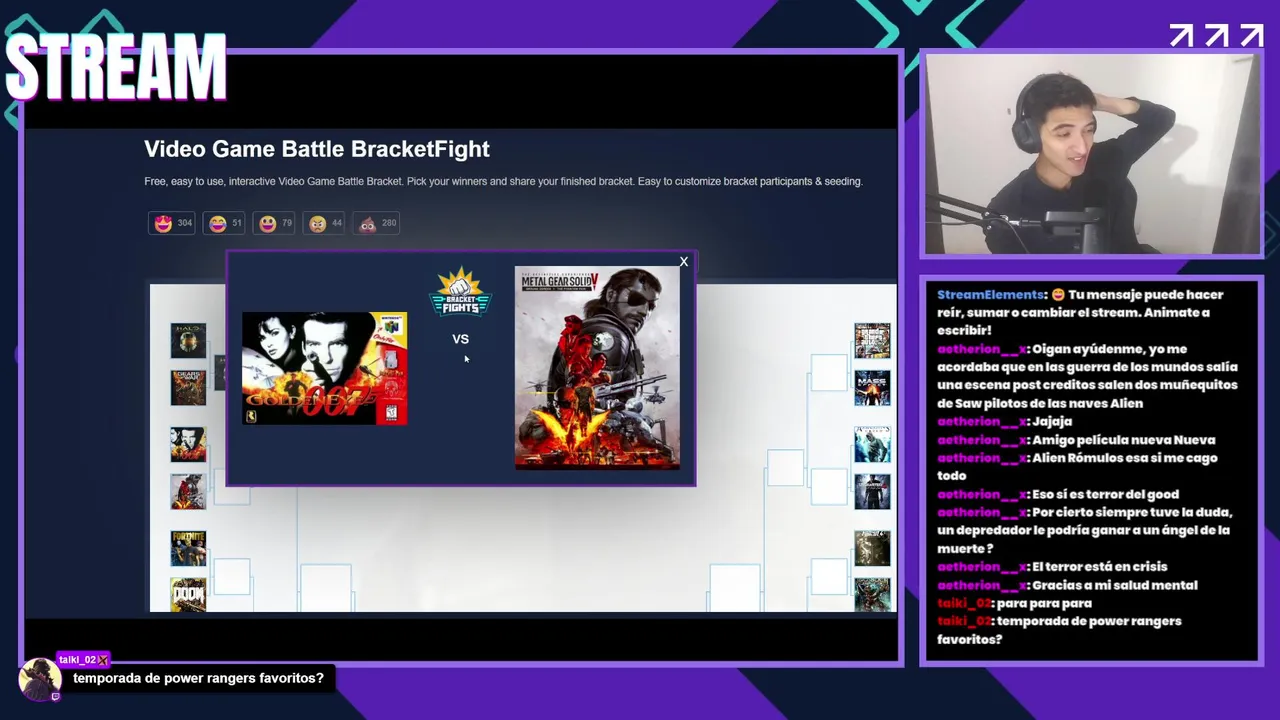
Task: Select the DOOM cover in the bracket
Action: (188, 595)
